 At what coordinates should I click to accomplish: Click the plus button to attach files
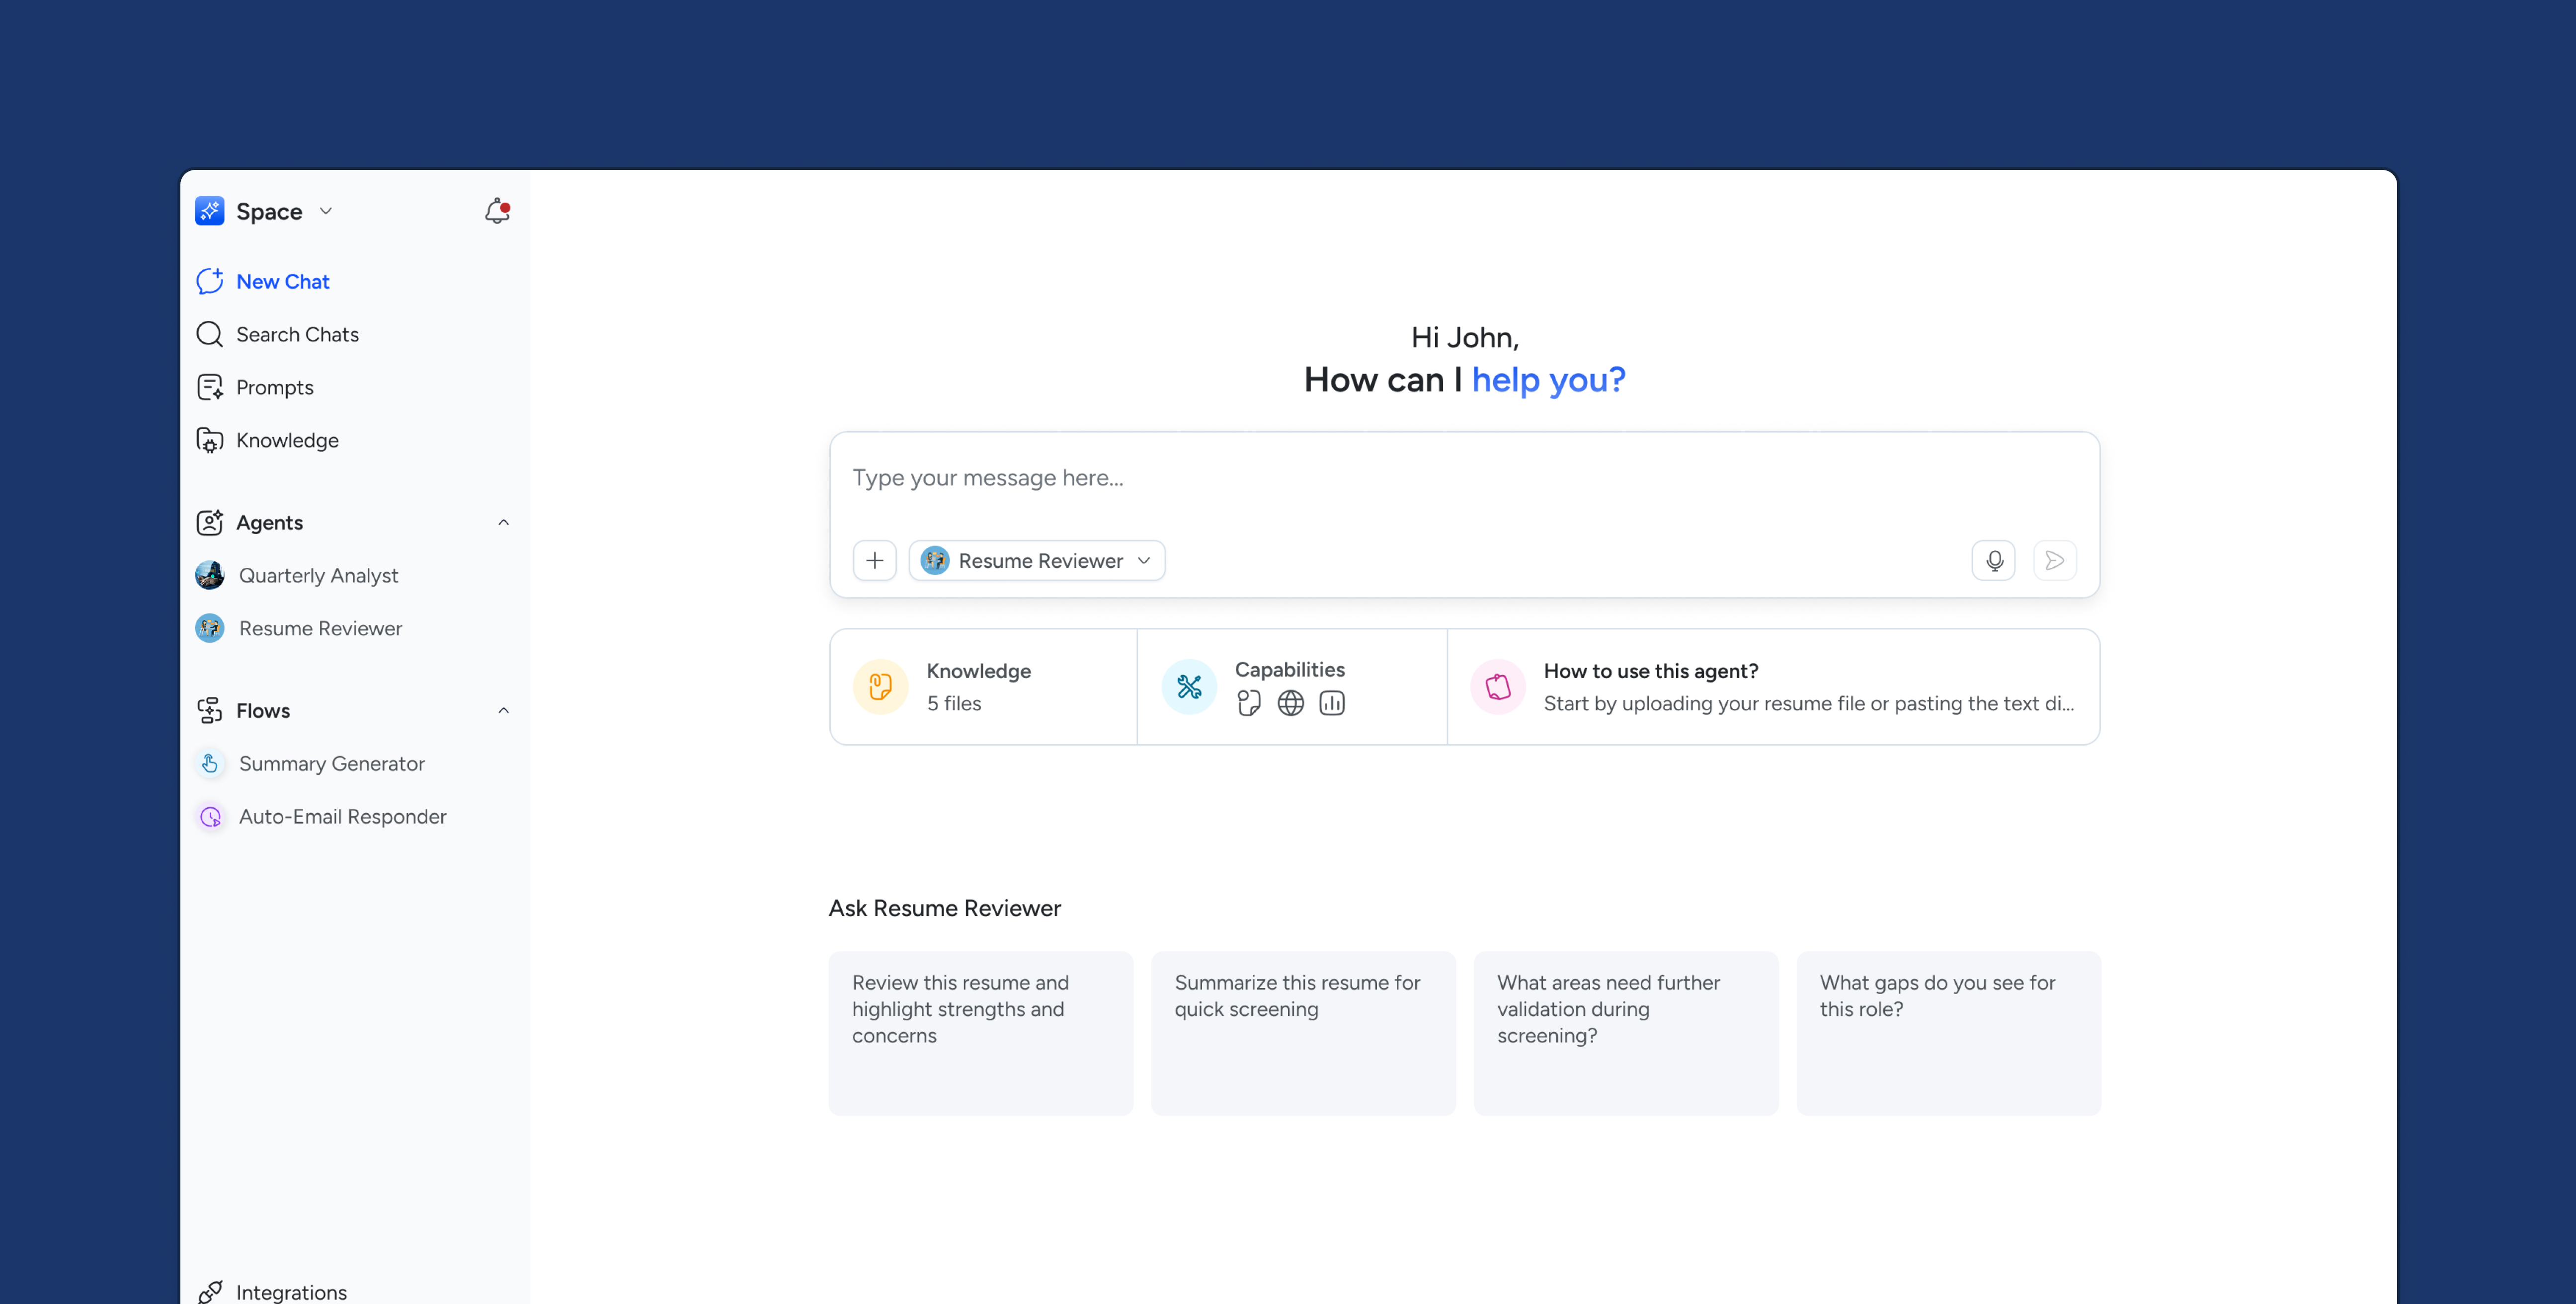(874, 560)
